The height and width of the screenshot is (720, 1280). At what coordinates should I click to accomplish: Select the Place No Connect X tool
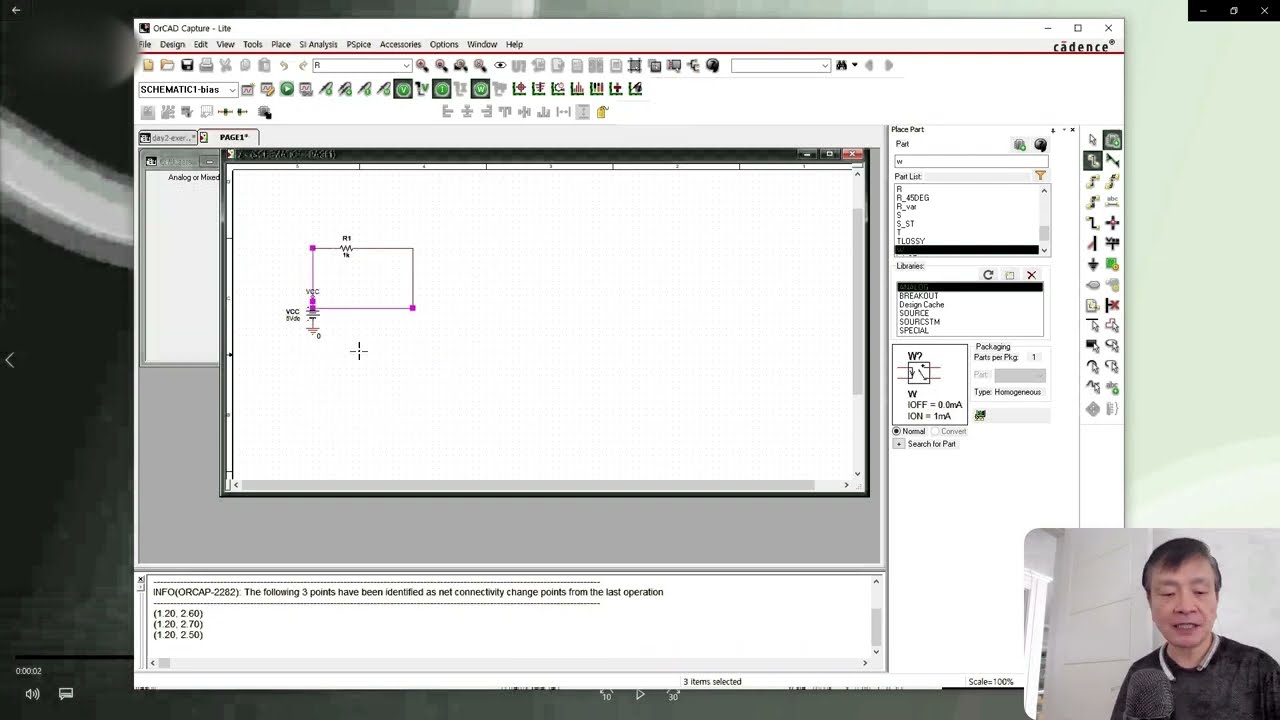click(x=1112, y=305)
